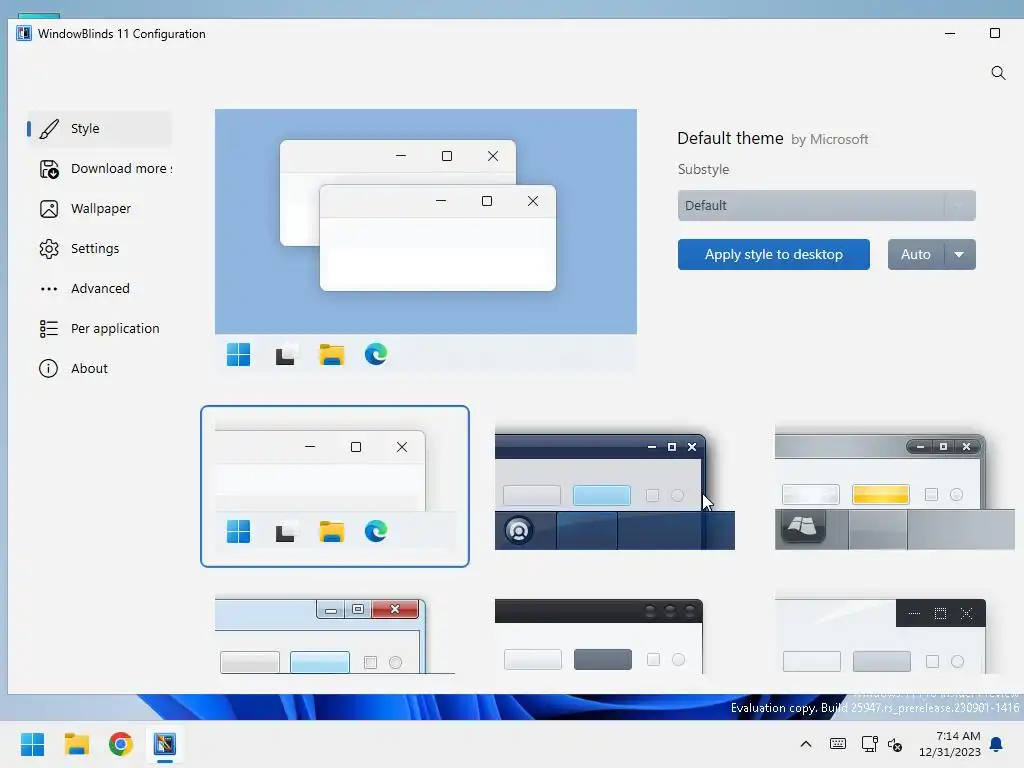
Task: Click the Download more styles icon
Action: (49, 169)
